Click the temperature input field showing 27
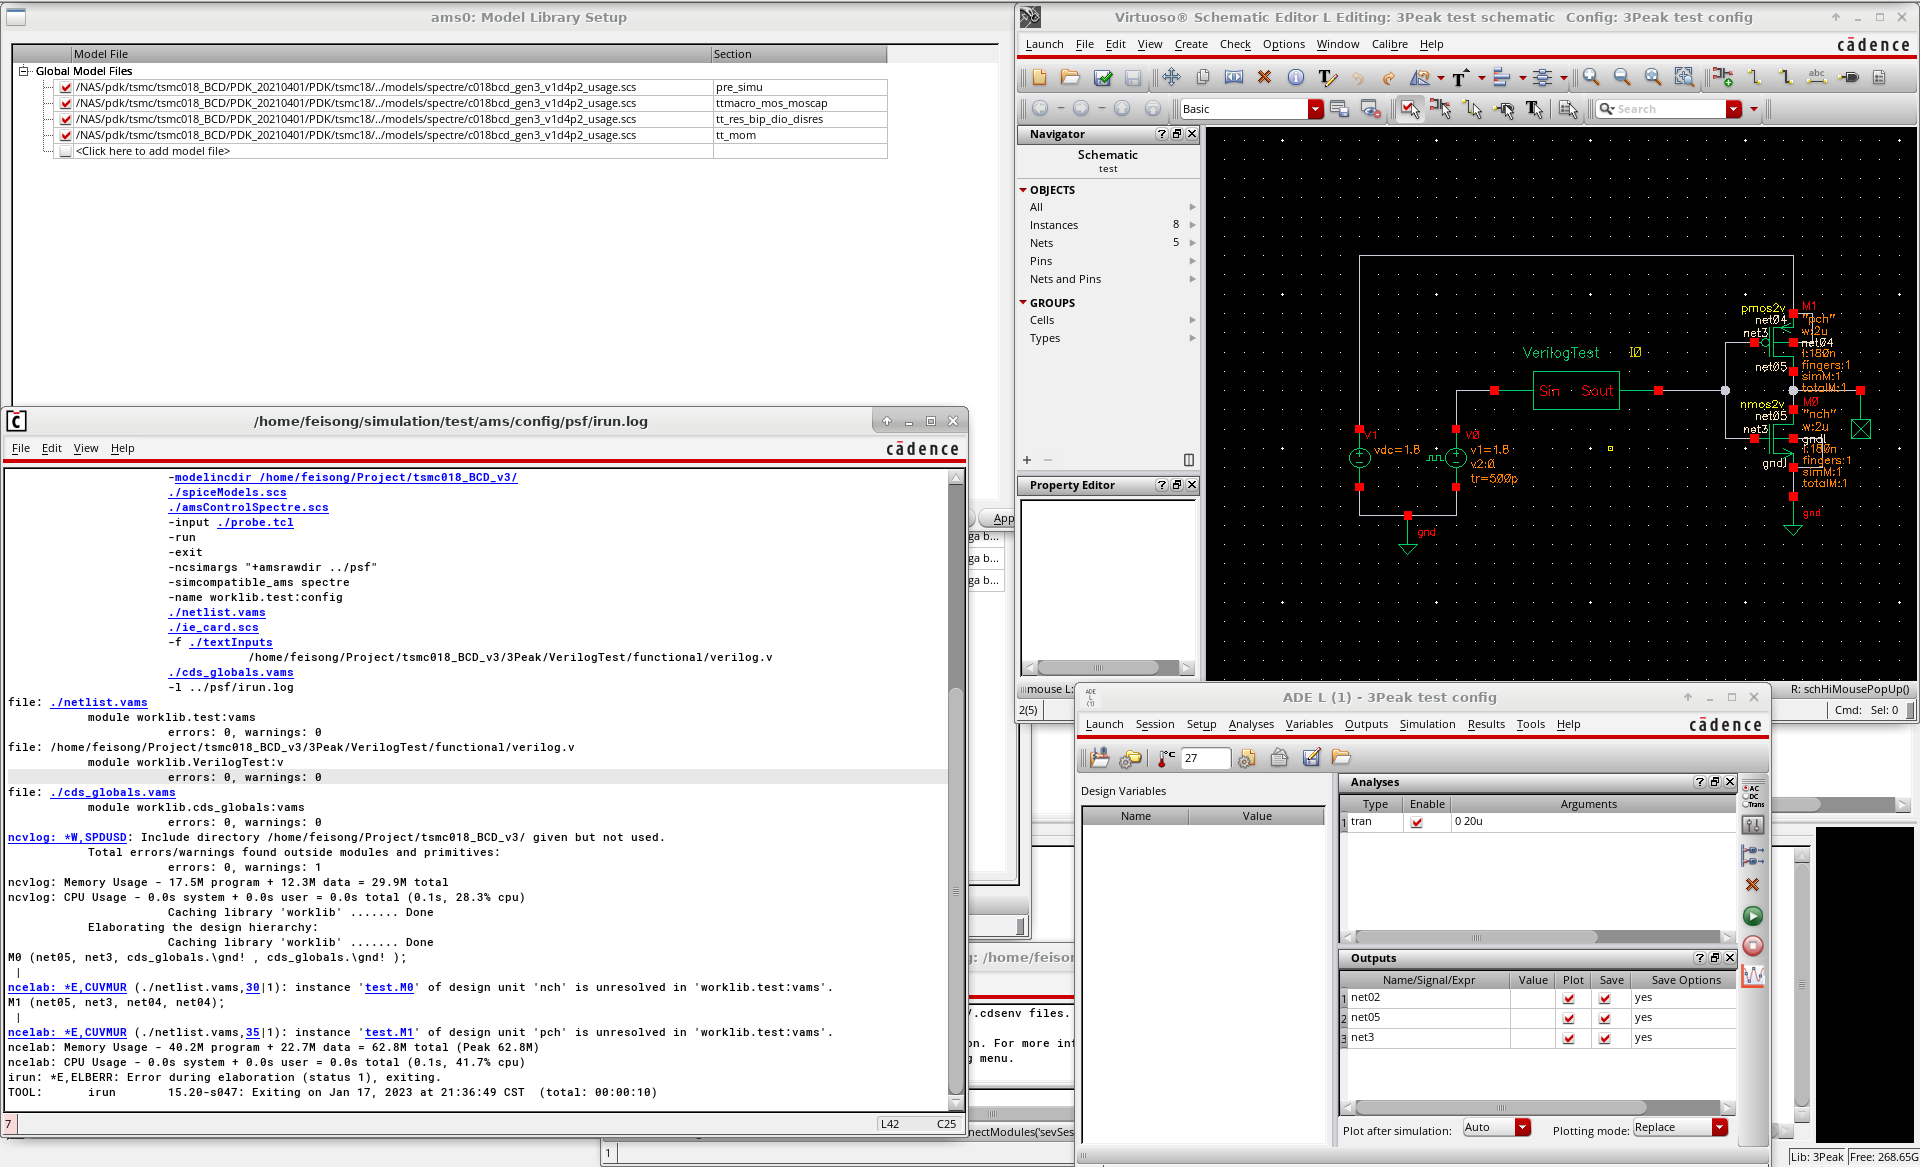The image size is (1920, 1167). [1205, 758]
